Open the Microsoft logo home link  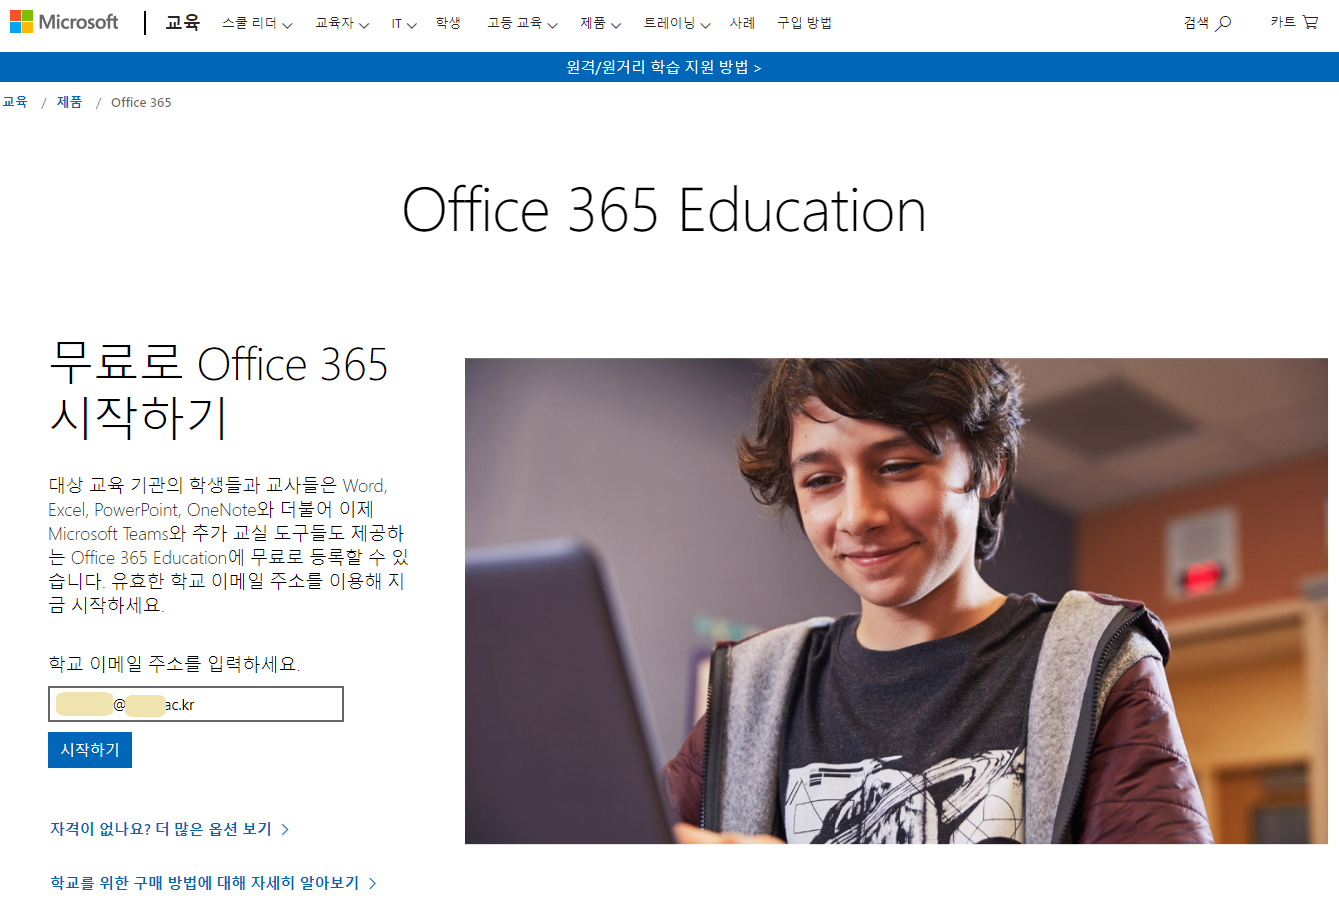64,22
